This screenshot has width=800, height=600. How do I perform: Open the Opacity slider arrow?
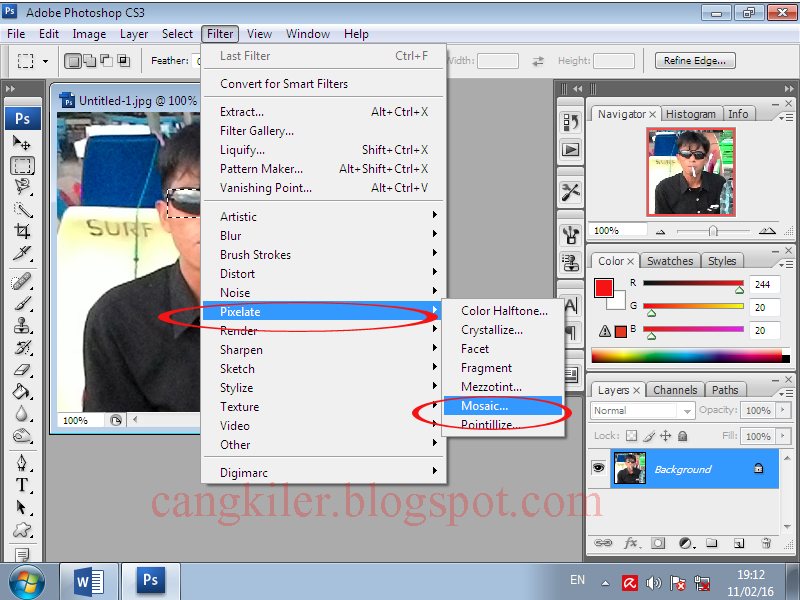point(783,410)
